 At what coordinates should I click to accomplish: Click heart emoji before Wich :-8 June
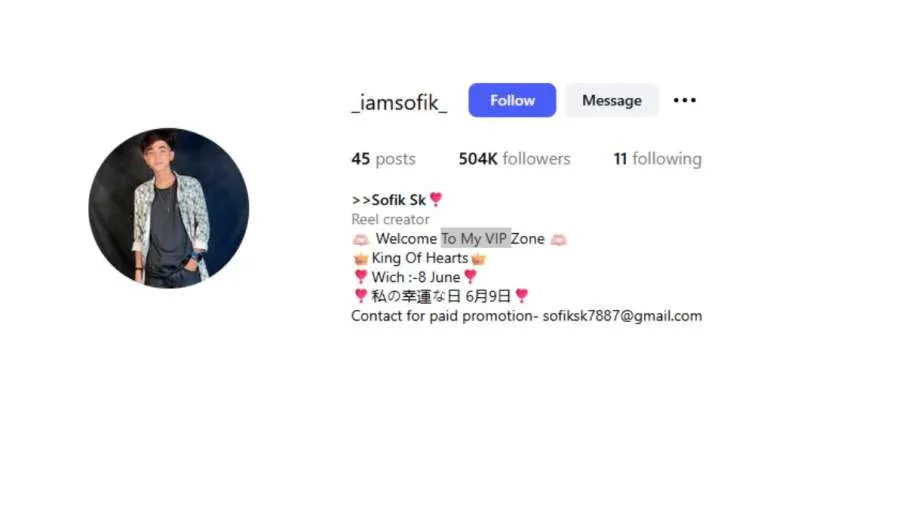361,276
